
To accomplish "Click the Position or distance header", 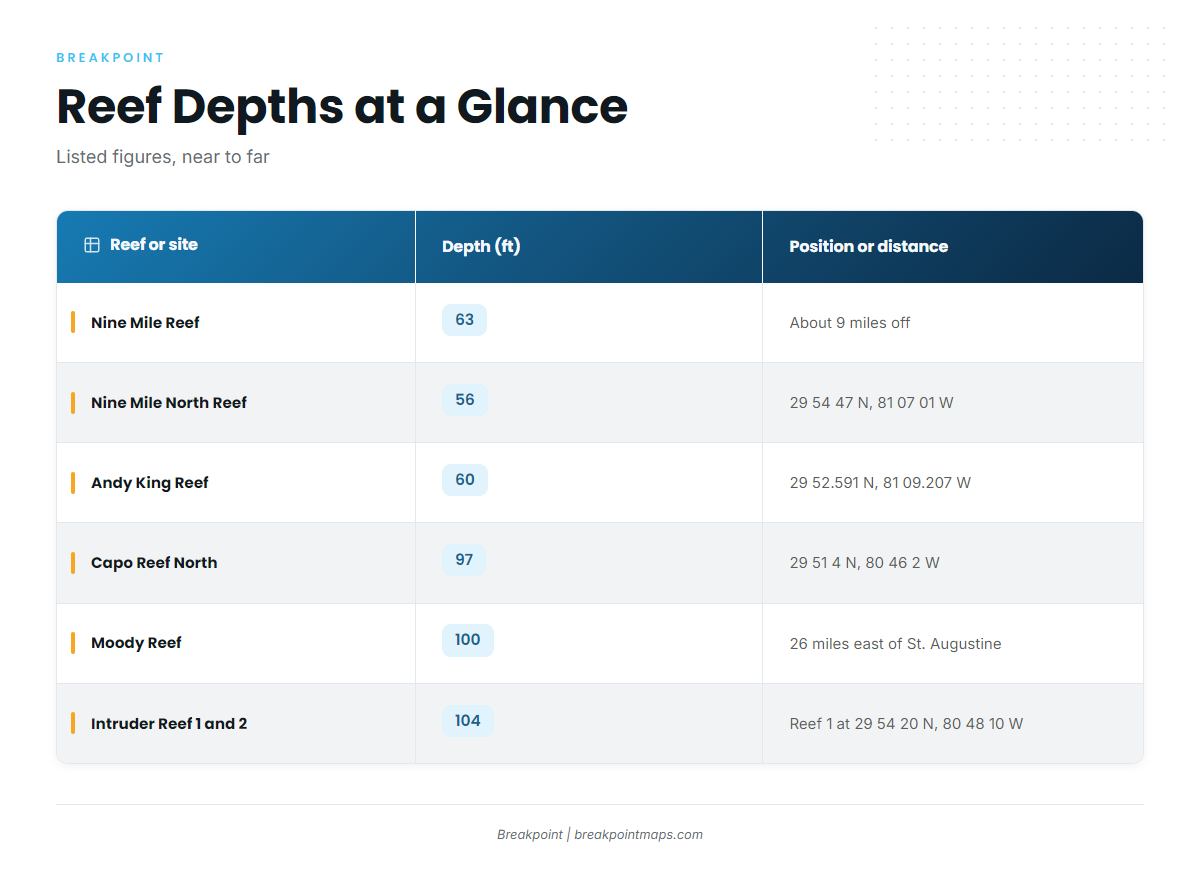I will tap(869, 246).
